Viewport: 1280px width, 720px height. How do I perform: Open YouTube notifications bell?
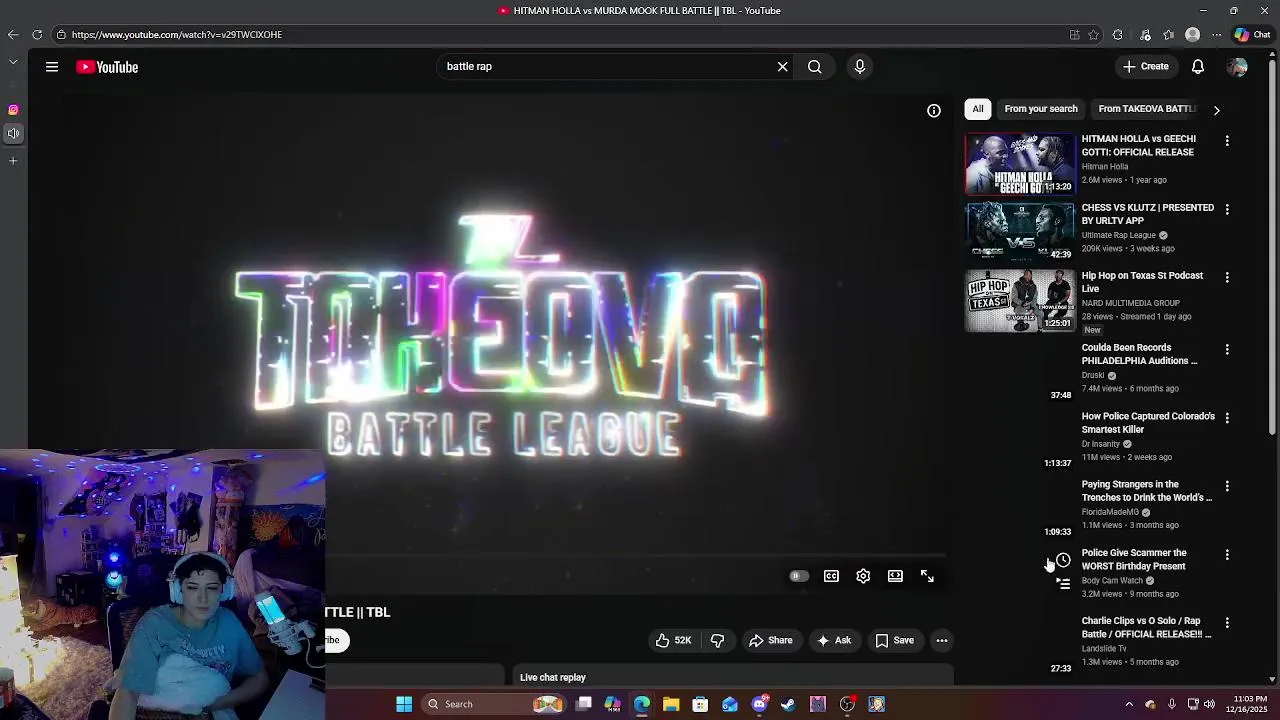1198,67
